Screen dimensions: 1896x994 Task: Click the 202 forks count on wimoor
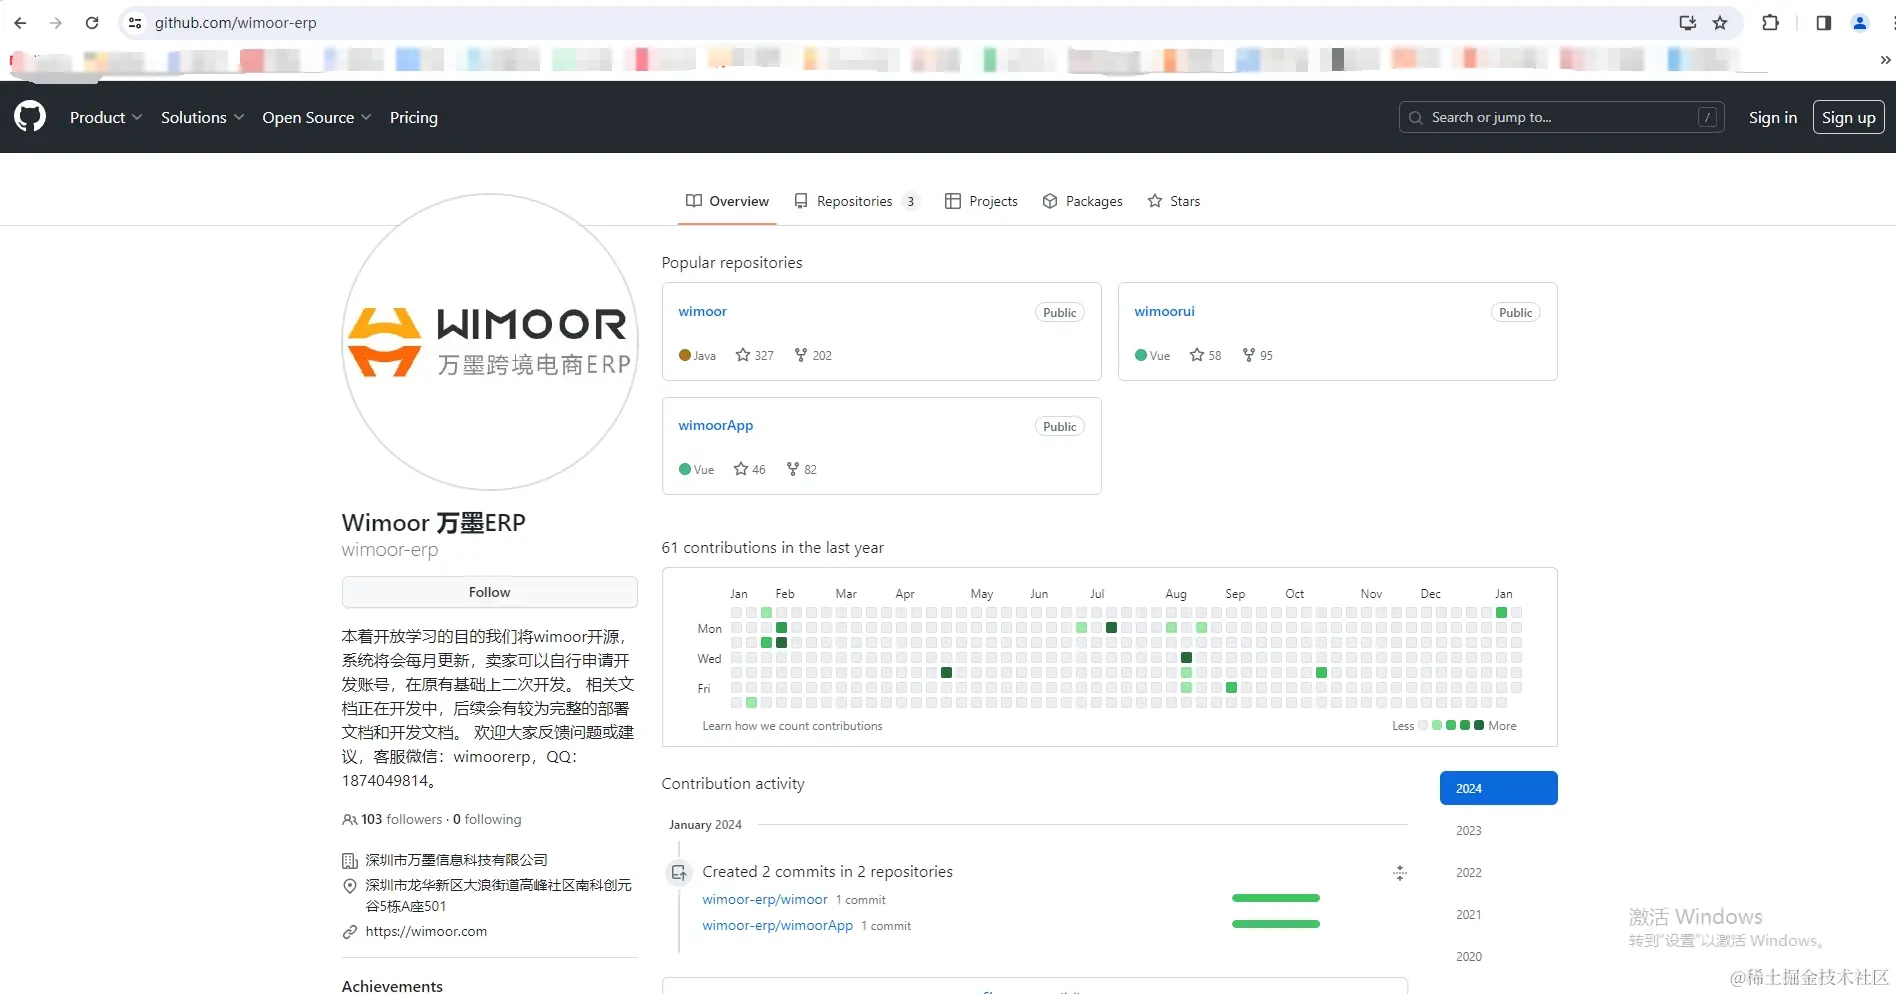coord(822,356)
